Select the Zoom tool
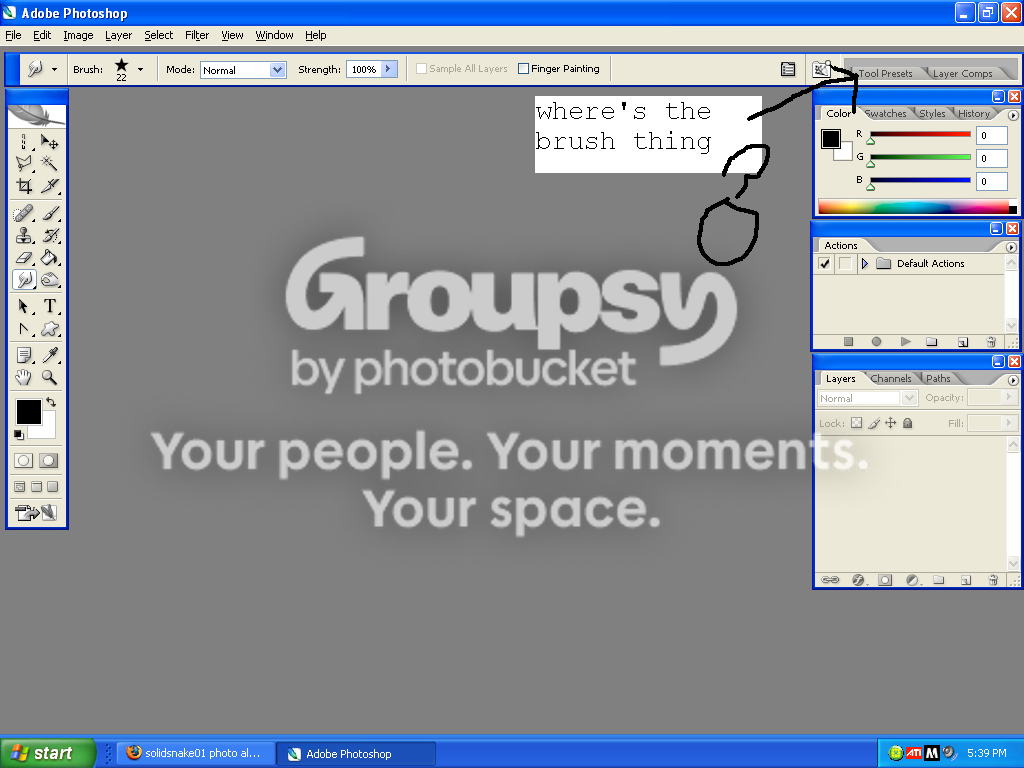1024x768 pixels. 50,377
